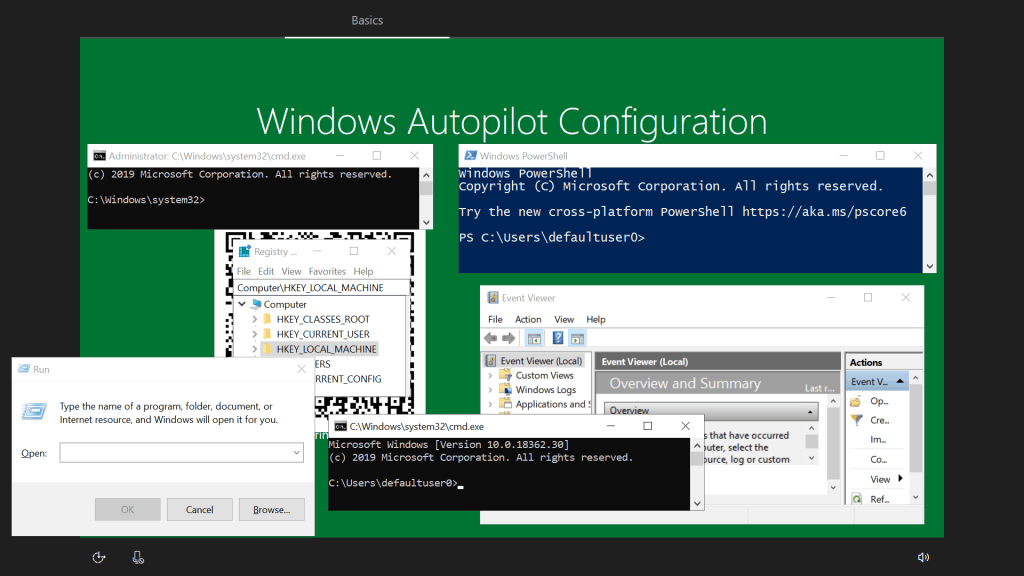Image resolution: width=1024 pixels, height=576 pixels.
Task: Click the Create Custom View funnel icon
Action: (x=856, y=421)
